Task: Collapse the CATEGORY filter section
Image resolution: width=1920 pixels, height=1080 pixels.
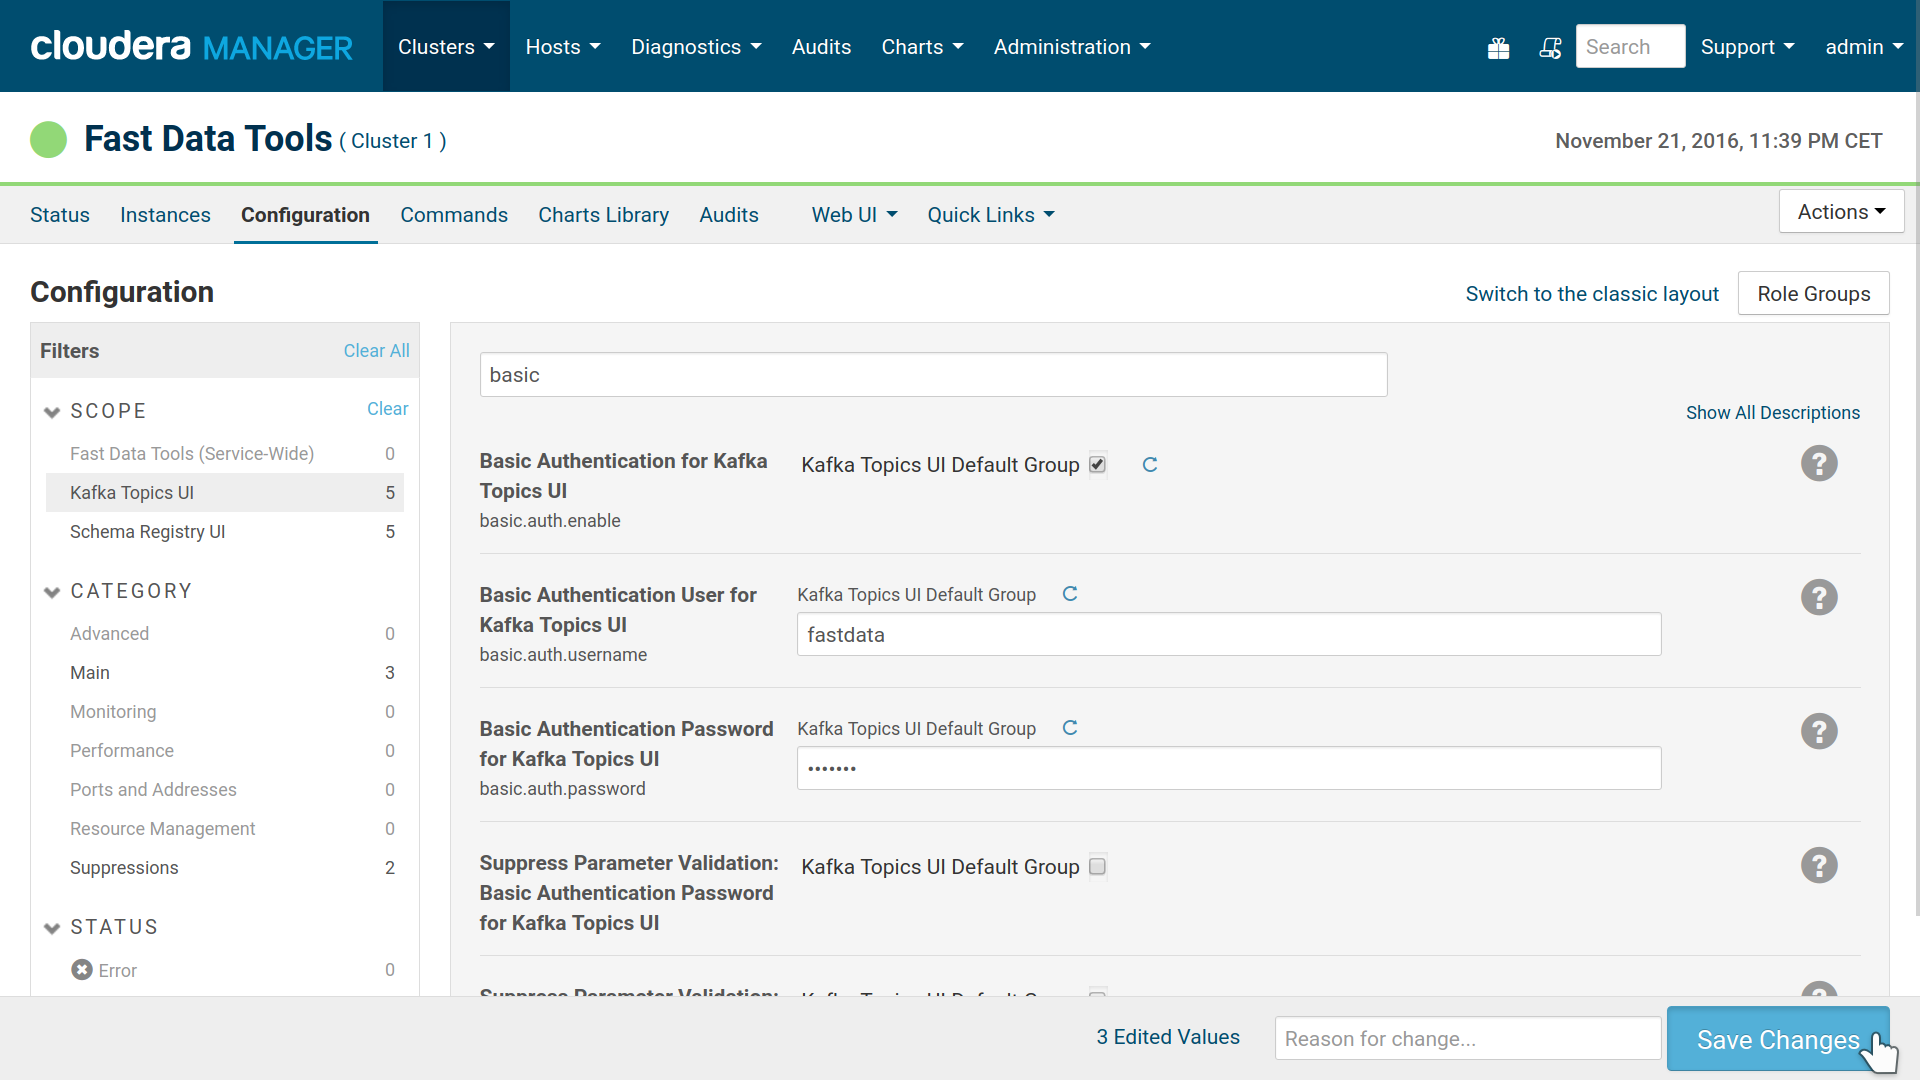Action: click(x=52, y=592)
